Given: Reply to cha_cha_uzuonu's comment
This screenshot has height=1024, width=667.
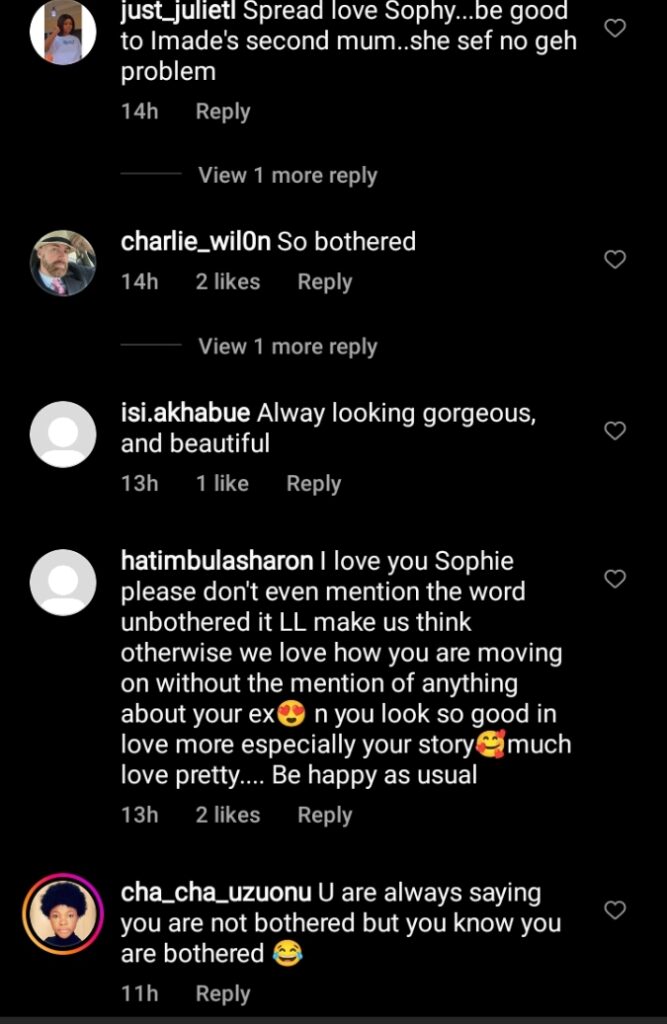Looking at the screenshot, I should (x=222, y=993).
